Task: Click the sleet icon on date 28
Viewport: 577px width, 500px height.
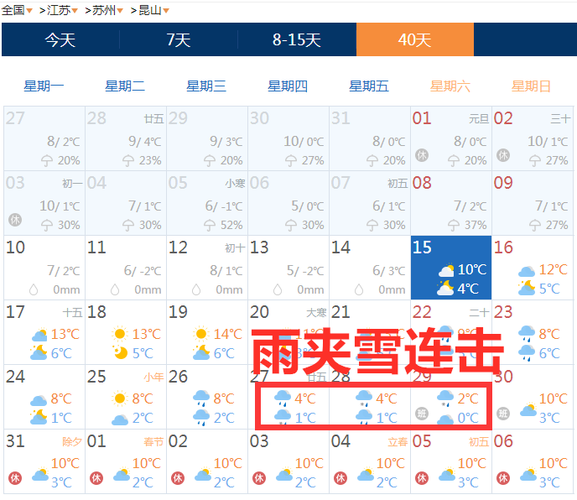Action: pyautogui.click(x=364, y=398)
